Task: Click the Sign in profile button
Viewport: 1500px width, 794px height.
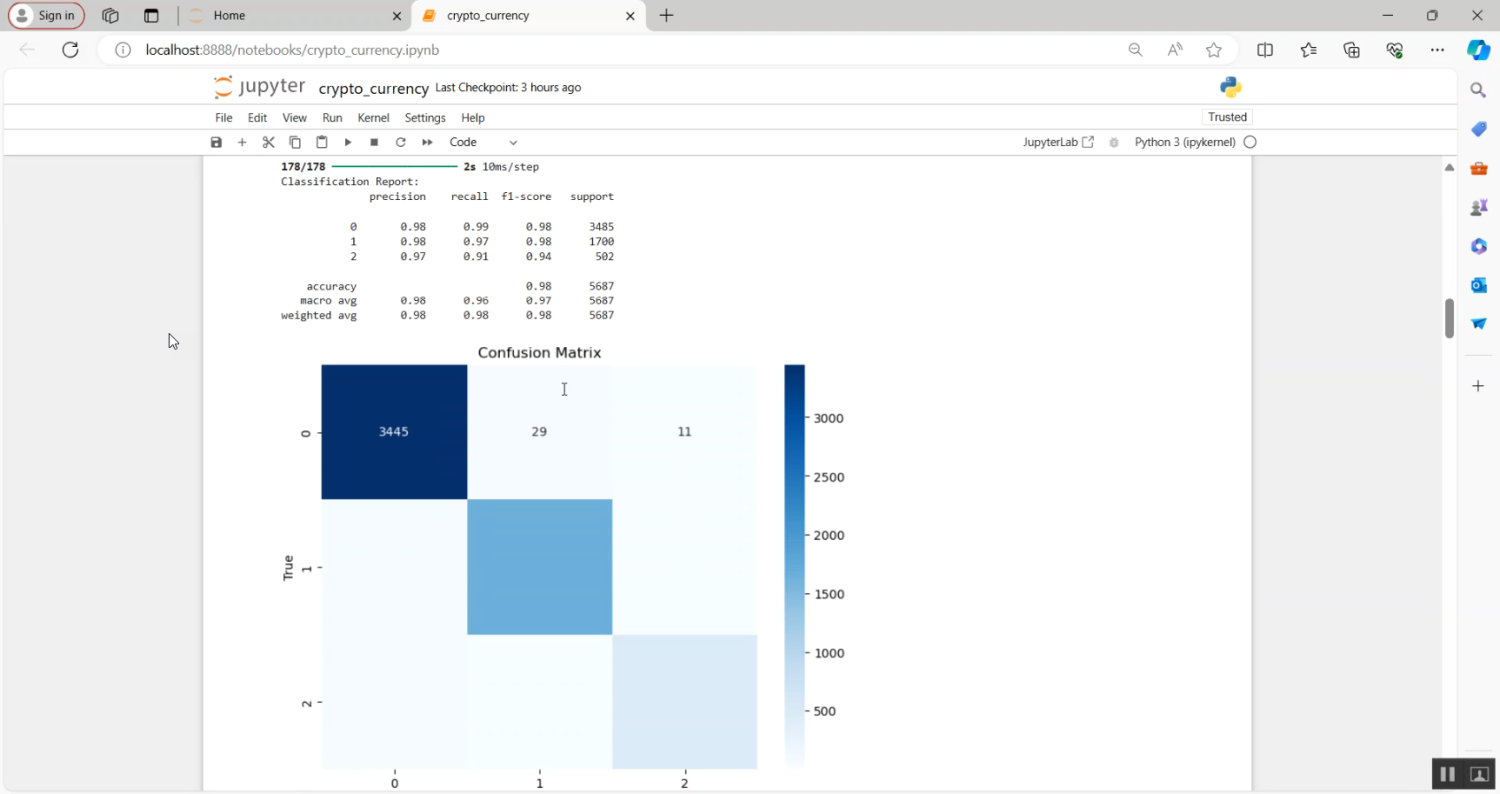Action: pyautogui.click(x=46, y=16)
